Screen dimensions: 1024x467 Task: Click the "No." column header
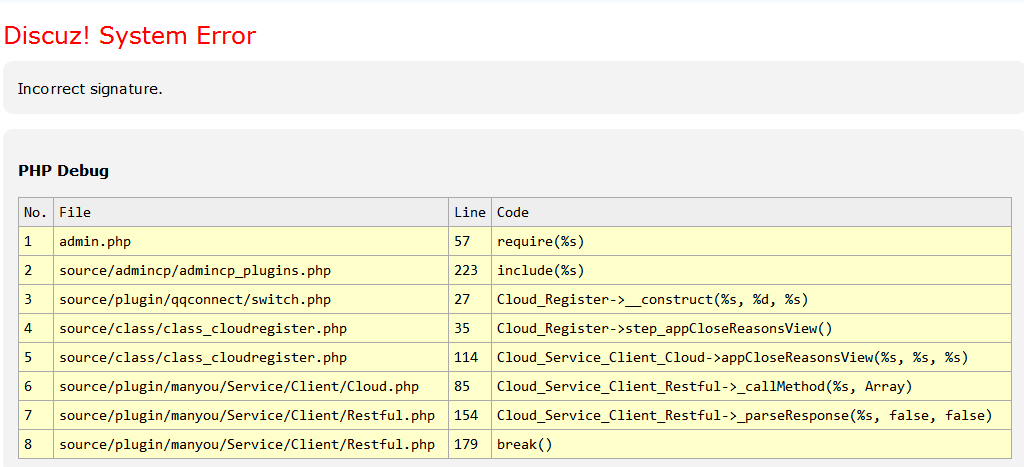point(35,212)
